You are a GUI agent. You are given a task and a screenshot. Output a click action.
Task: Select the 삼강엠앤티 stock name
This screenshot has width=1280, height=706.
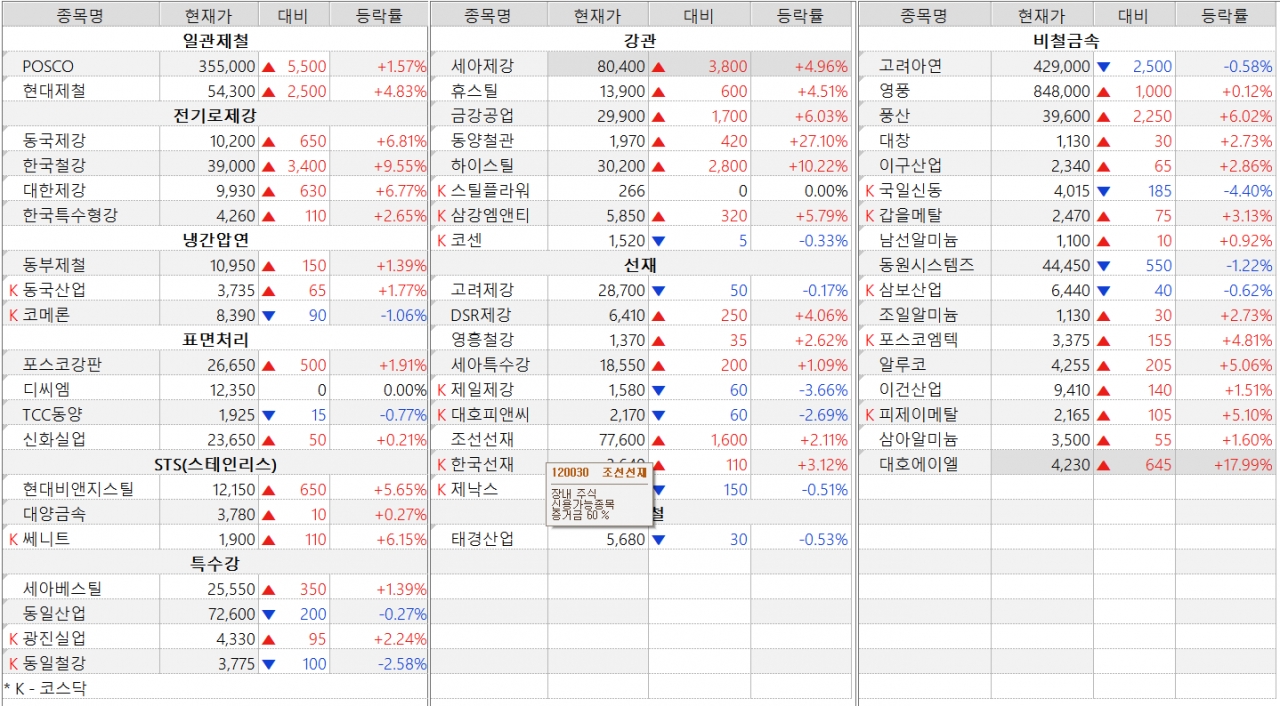coord(491,216)
